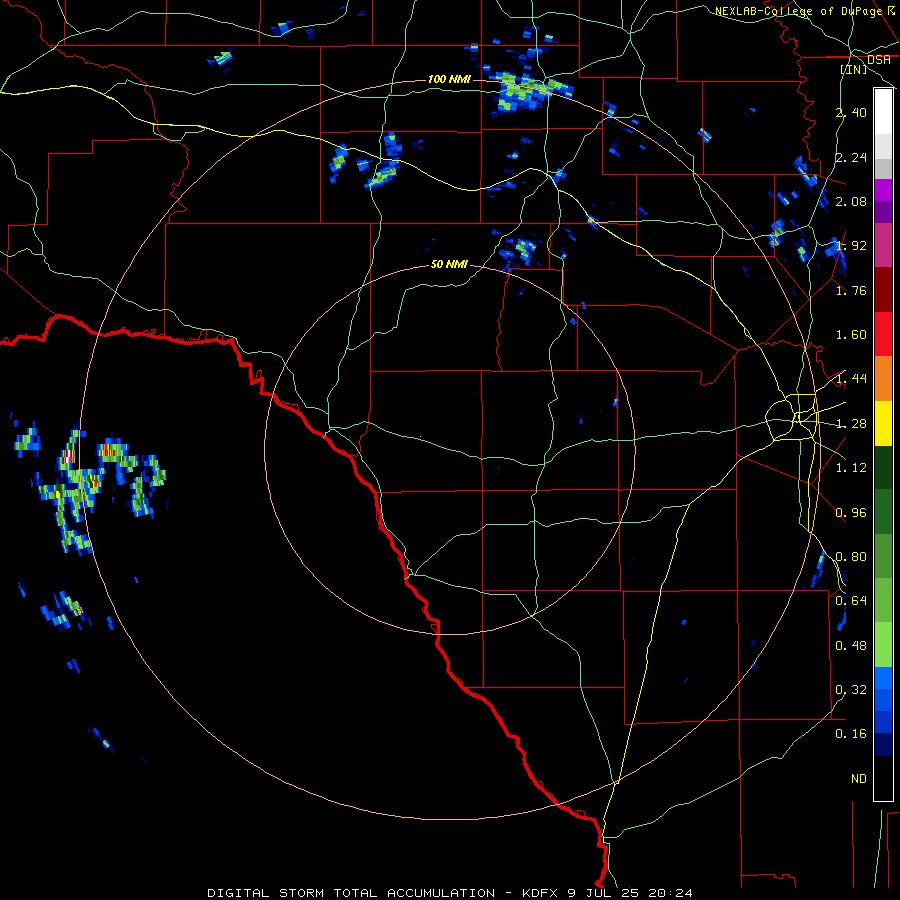Image resolution: width=900 pixels, height=900 pixels.
Task: Select the light green swatch near 0.48
Action: 883,645
